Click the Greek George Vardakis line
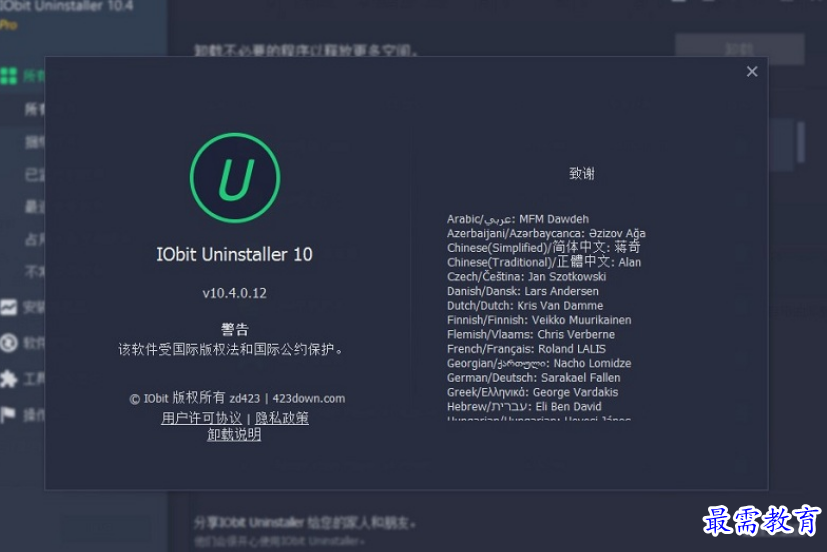The height and width of the screenshot is (552, 827). coord(532,392)
